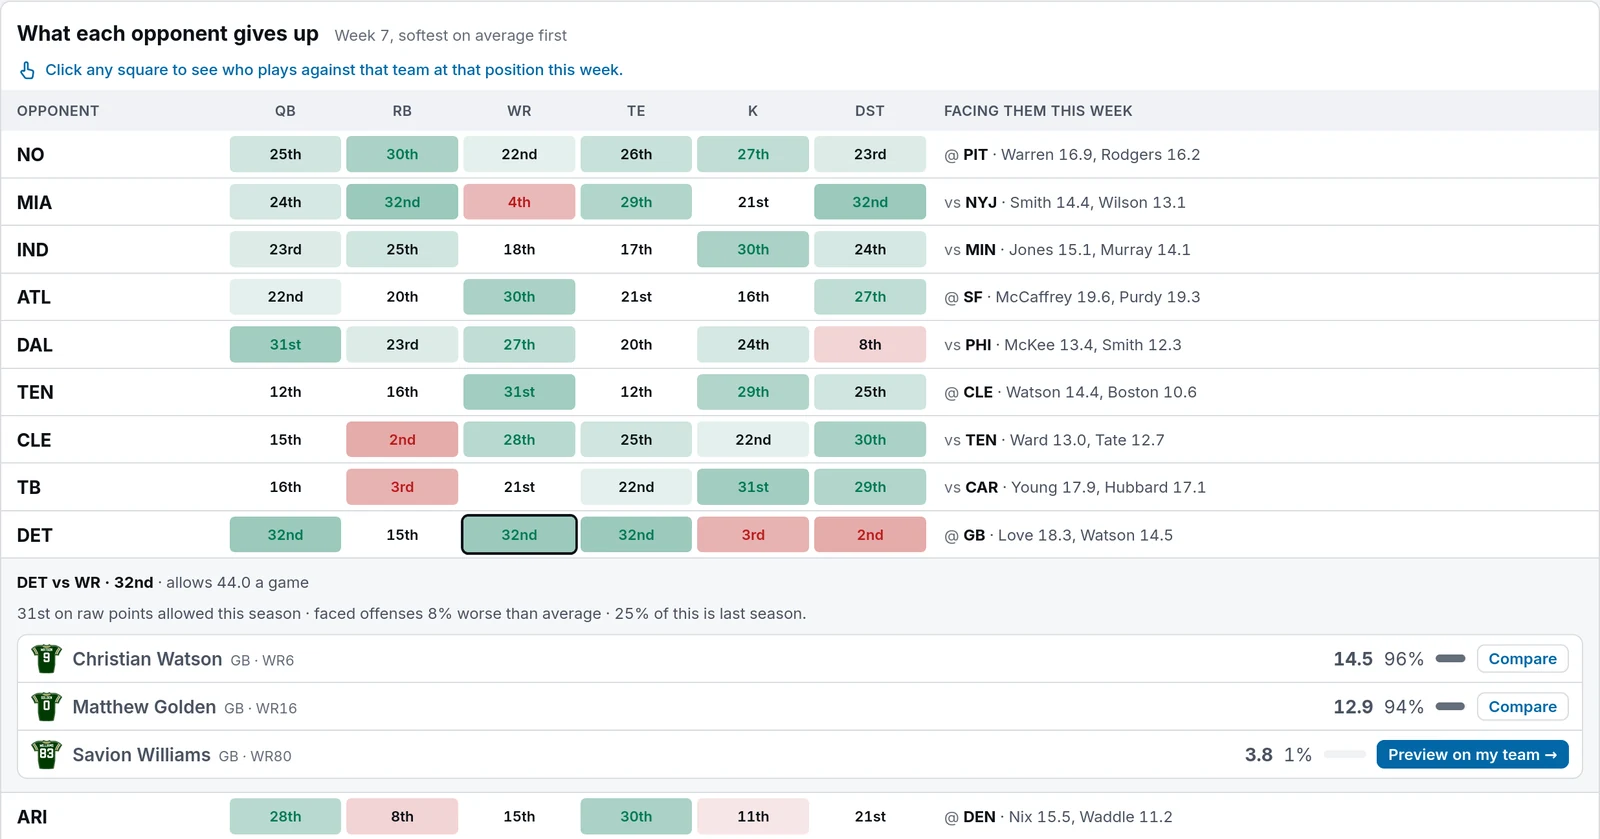
Task: Open DET's 32nd QB square
Action: (285, 535)
